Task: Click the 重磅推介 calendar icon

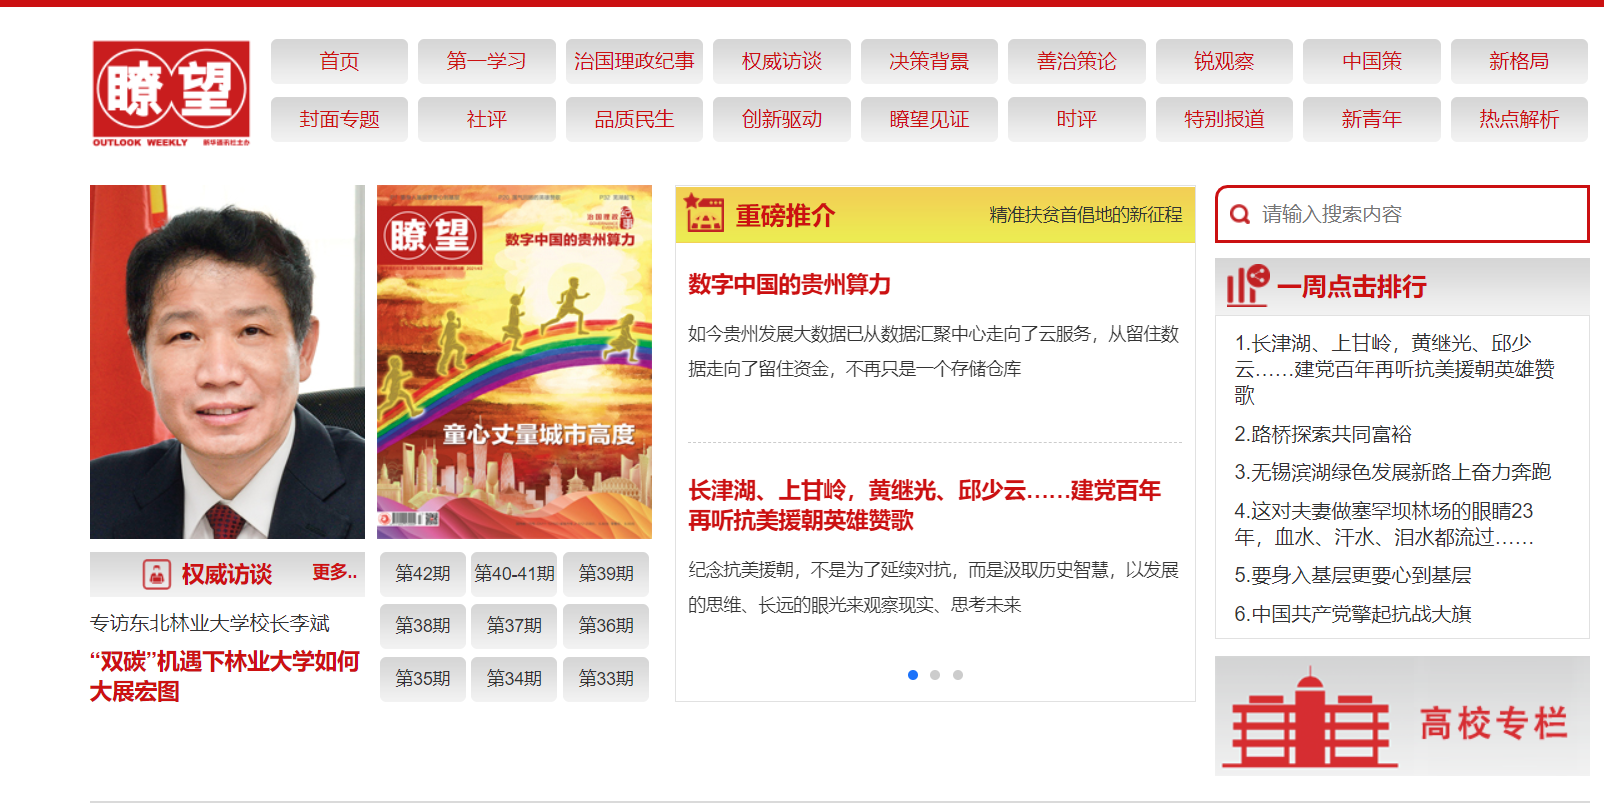Action: 704,214
